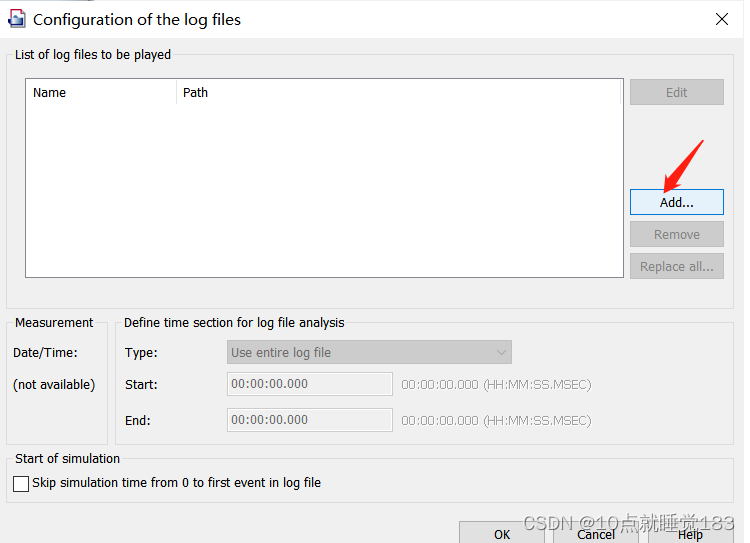This screenshot has width=750, height=543.
Task: Open Help for this dialog
Action: pyautogui.click(x=690, y=533)
